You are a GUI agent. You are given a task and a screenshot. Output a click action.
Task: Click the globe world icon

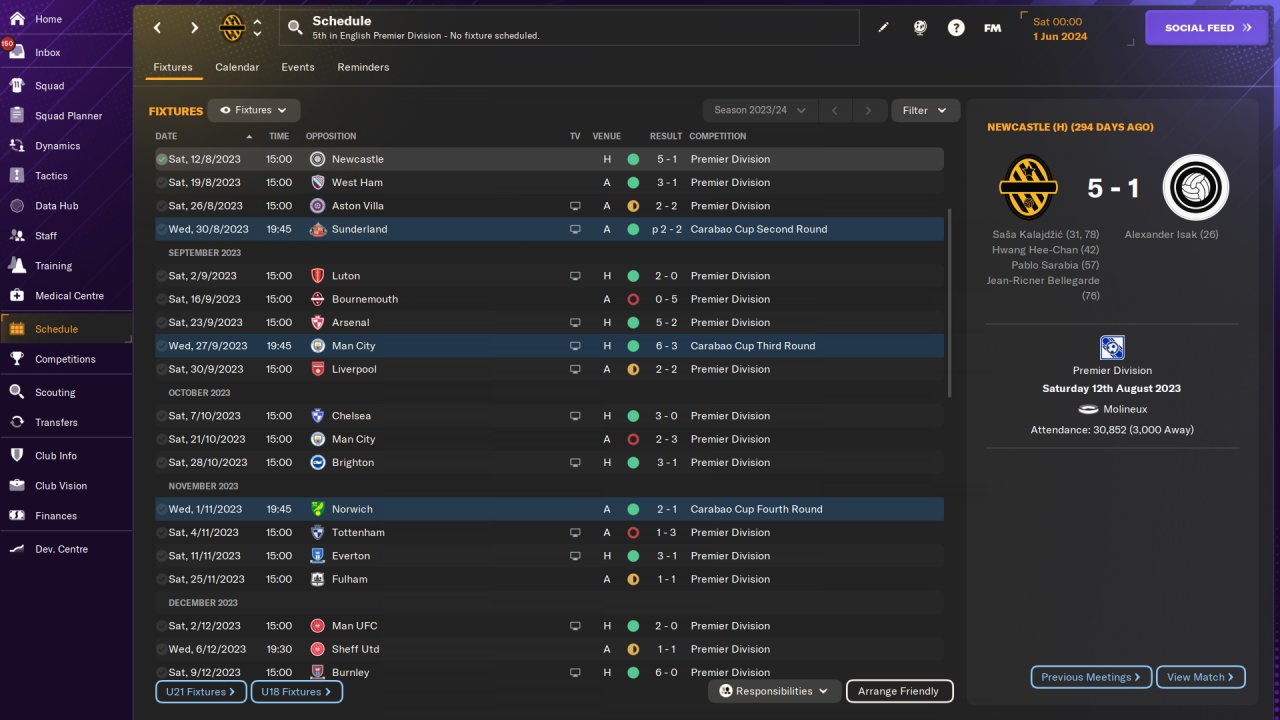920,28
